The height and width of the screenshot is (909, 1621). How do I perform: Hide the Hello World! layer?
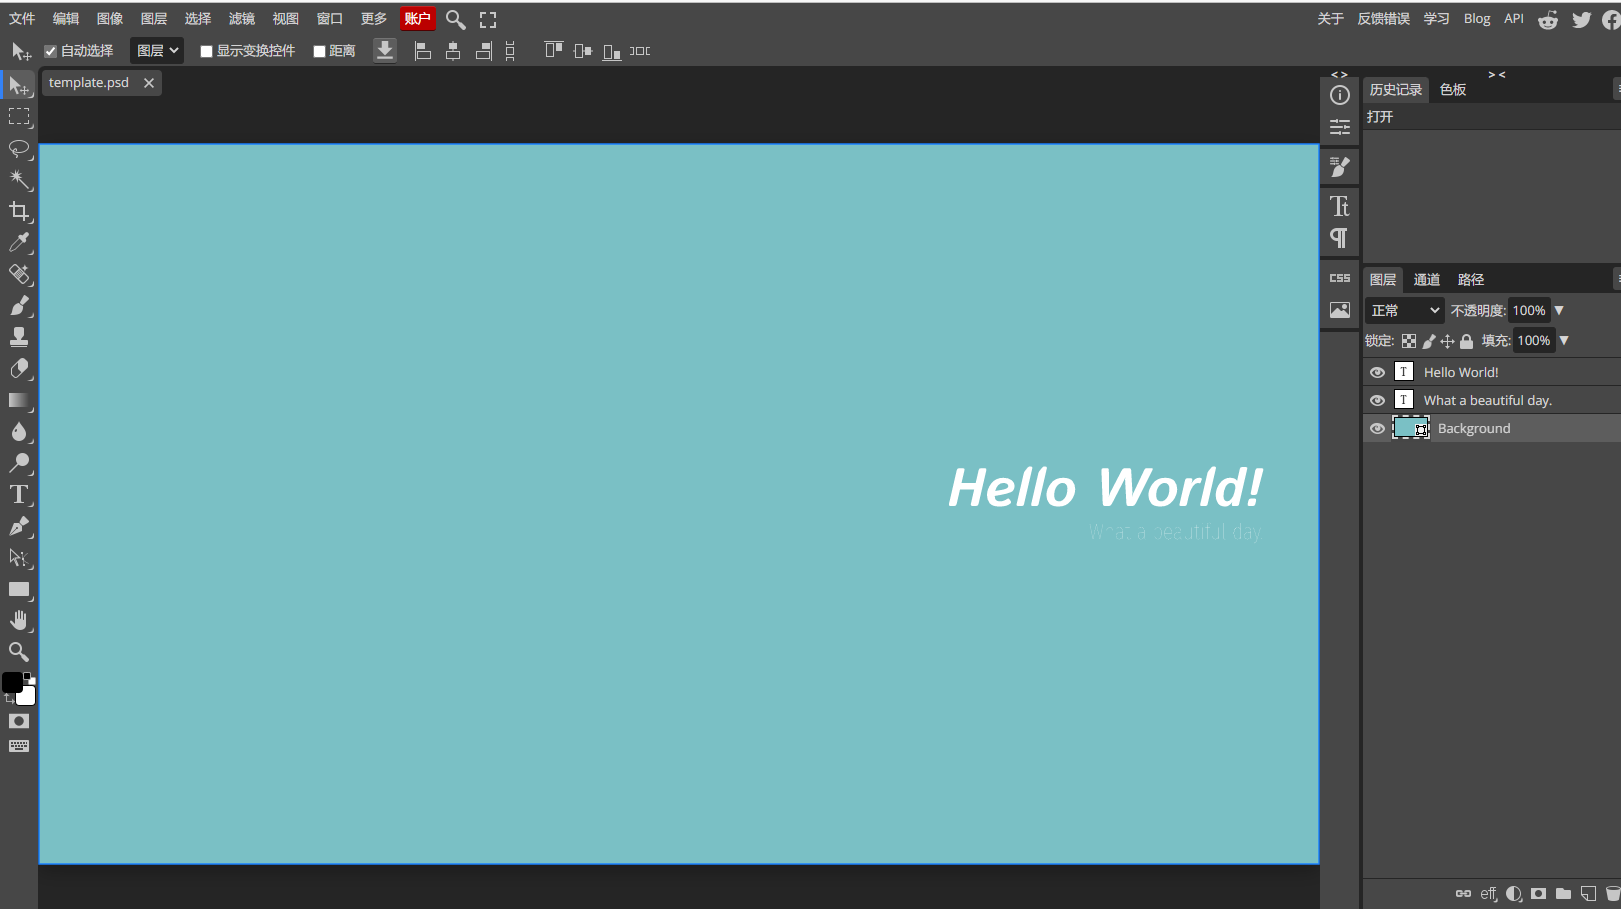pos(1377,372)
